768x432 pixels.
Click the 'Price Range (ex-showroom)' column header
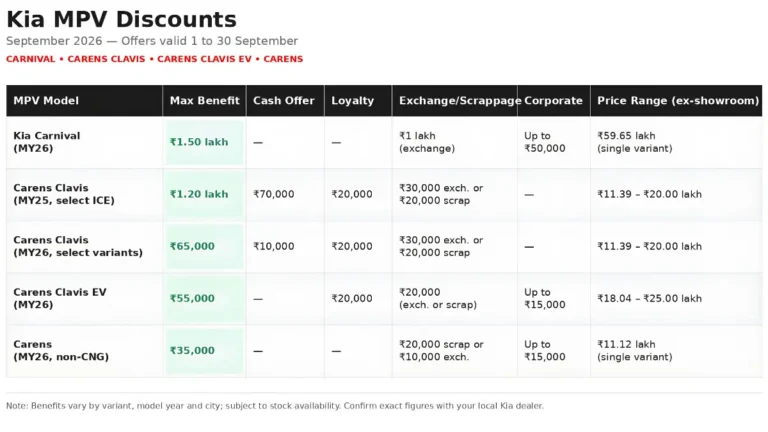[678, 100]
